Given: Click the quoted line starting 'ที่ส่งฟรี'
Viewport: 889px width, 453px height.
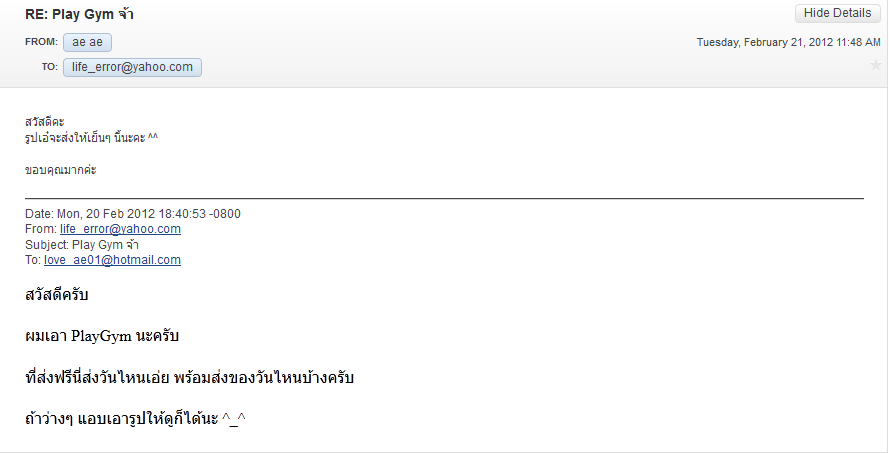Looking at the screenshot, I should tap(189, 378).
